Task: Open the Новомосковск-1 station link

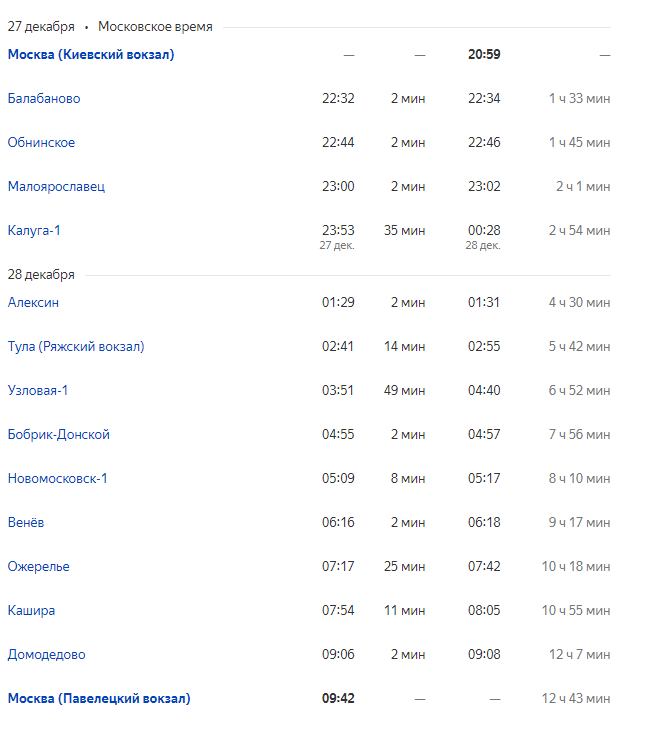Action: (x=58, y=479)
